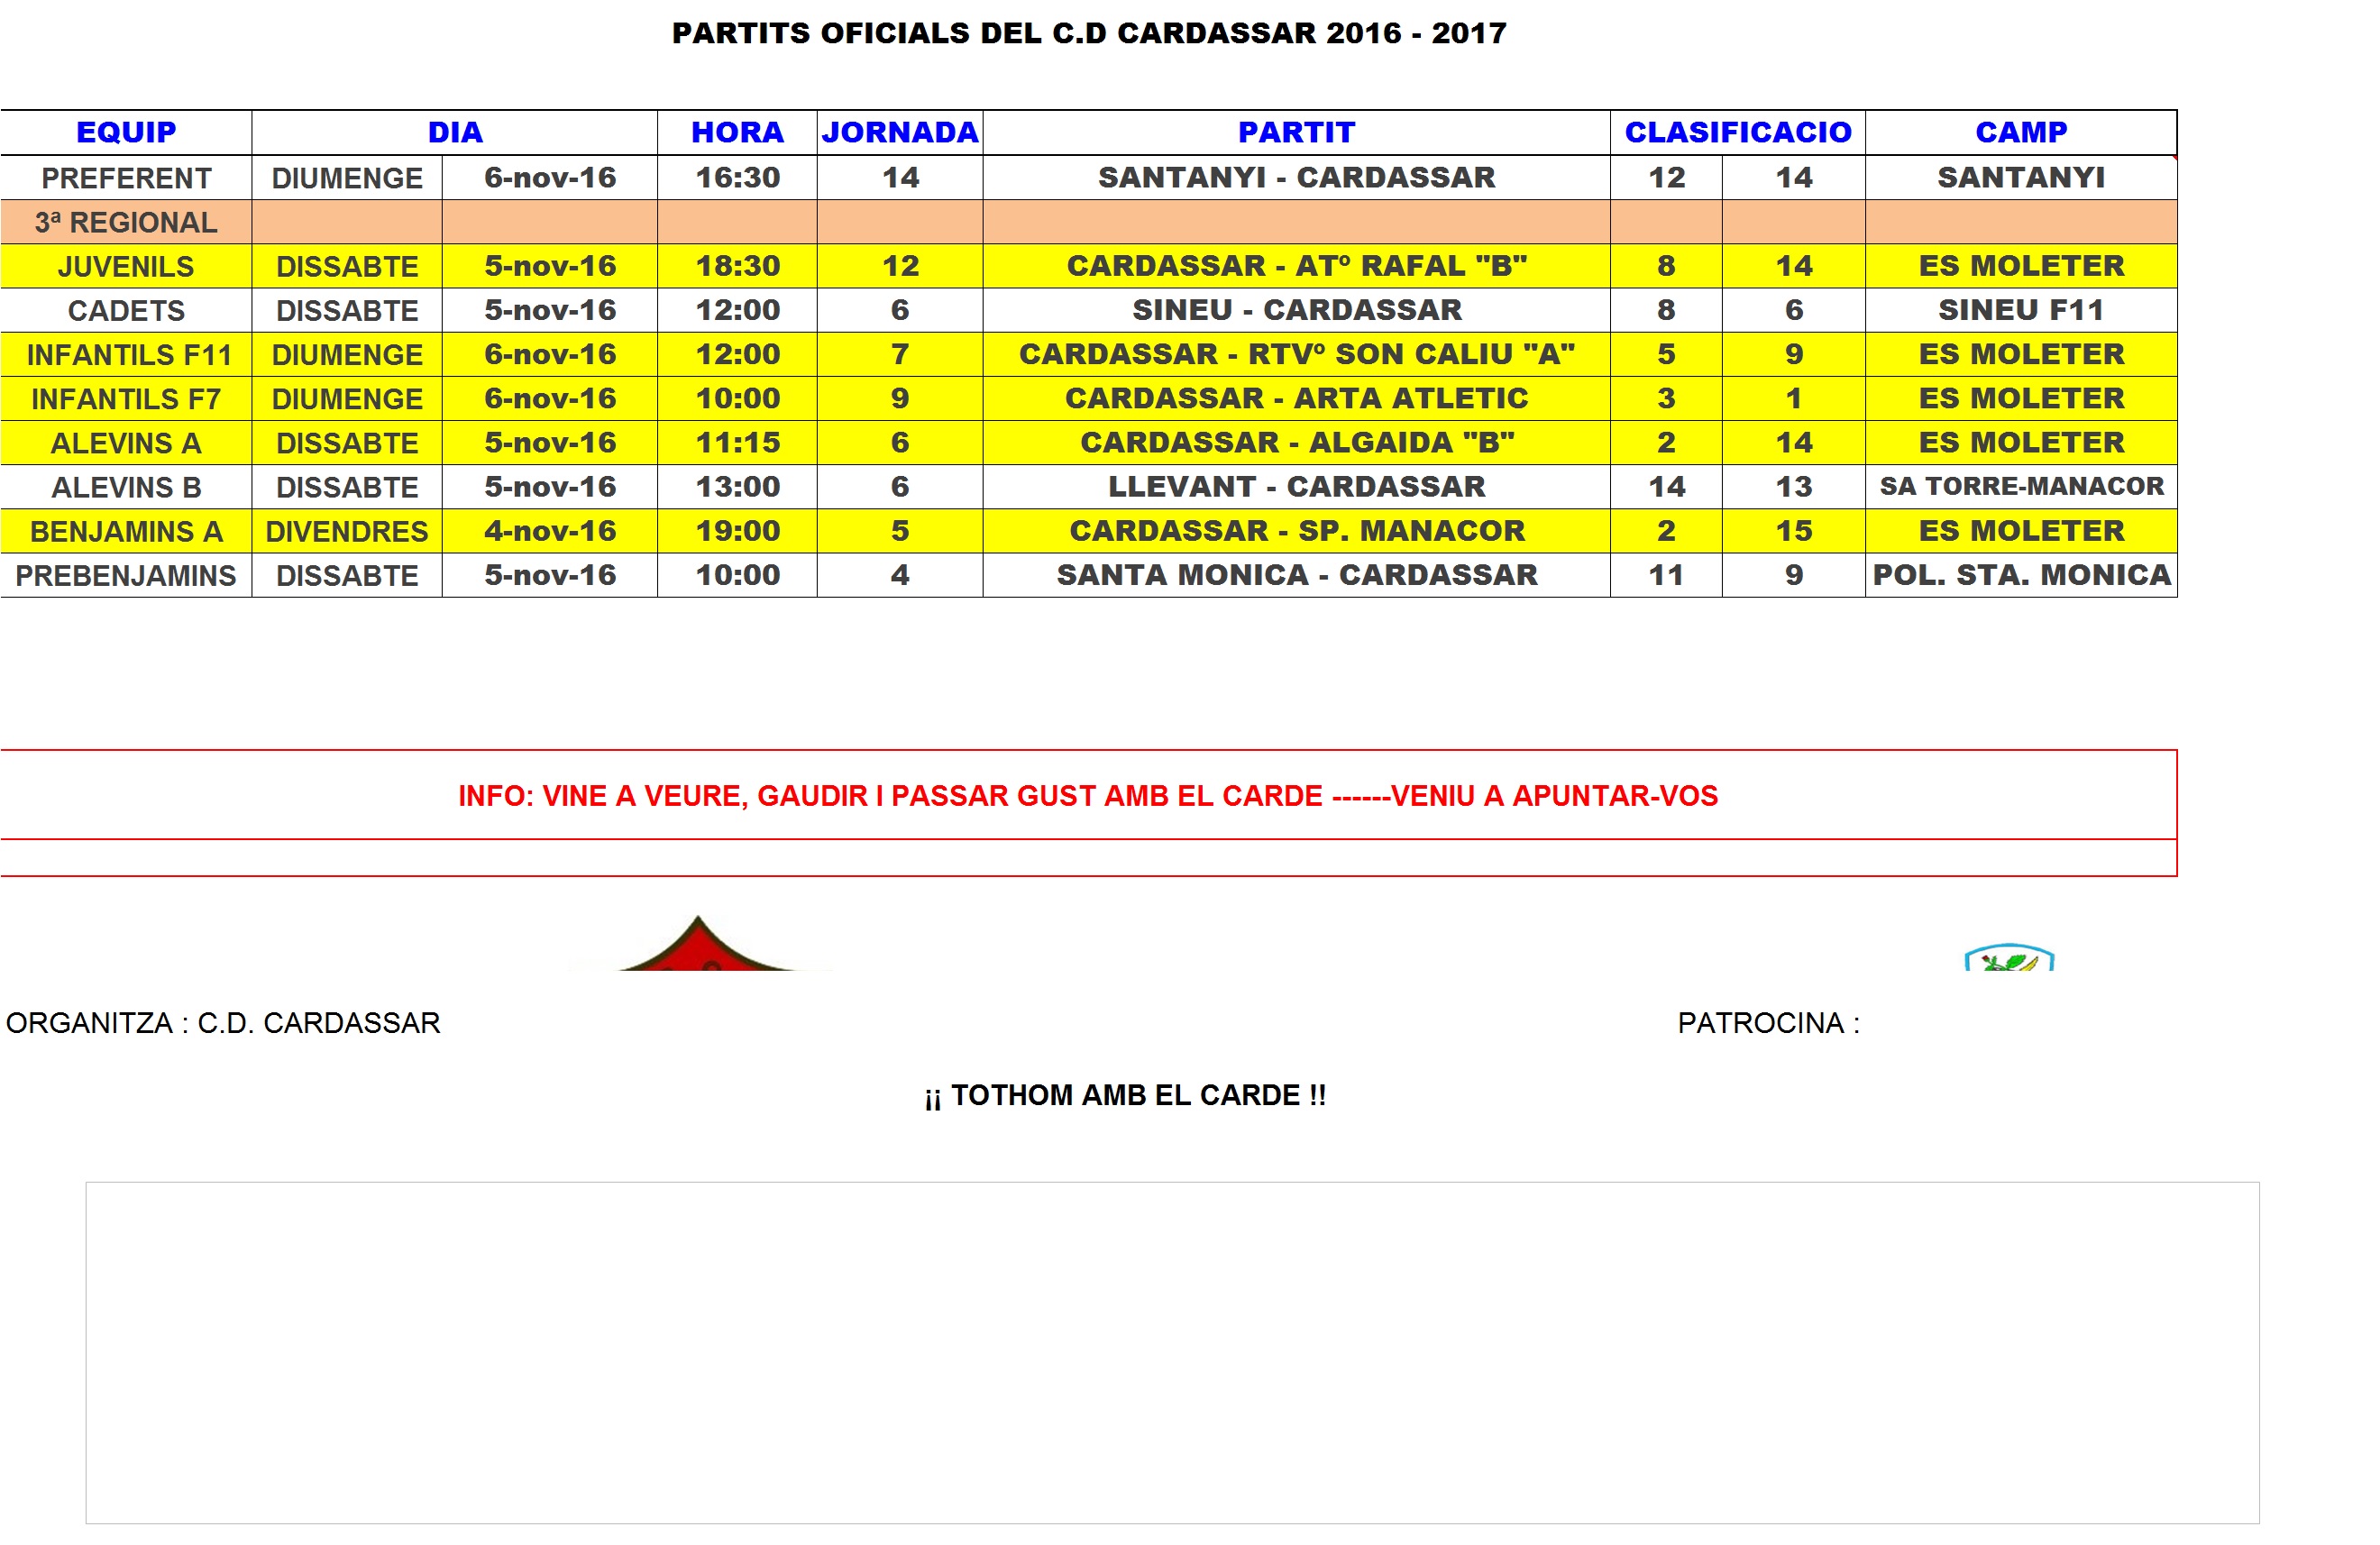This screenshot has height=1545, width=2380.
Task: Click the HORA column header
Action: pos(737,132)
